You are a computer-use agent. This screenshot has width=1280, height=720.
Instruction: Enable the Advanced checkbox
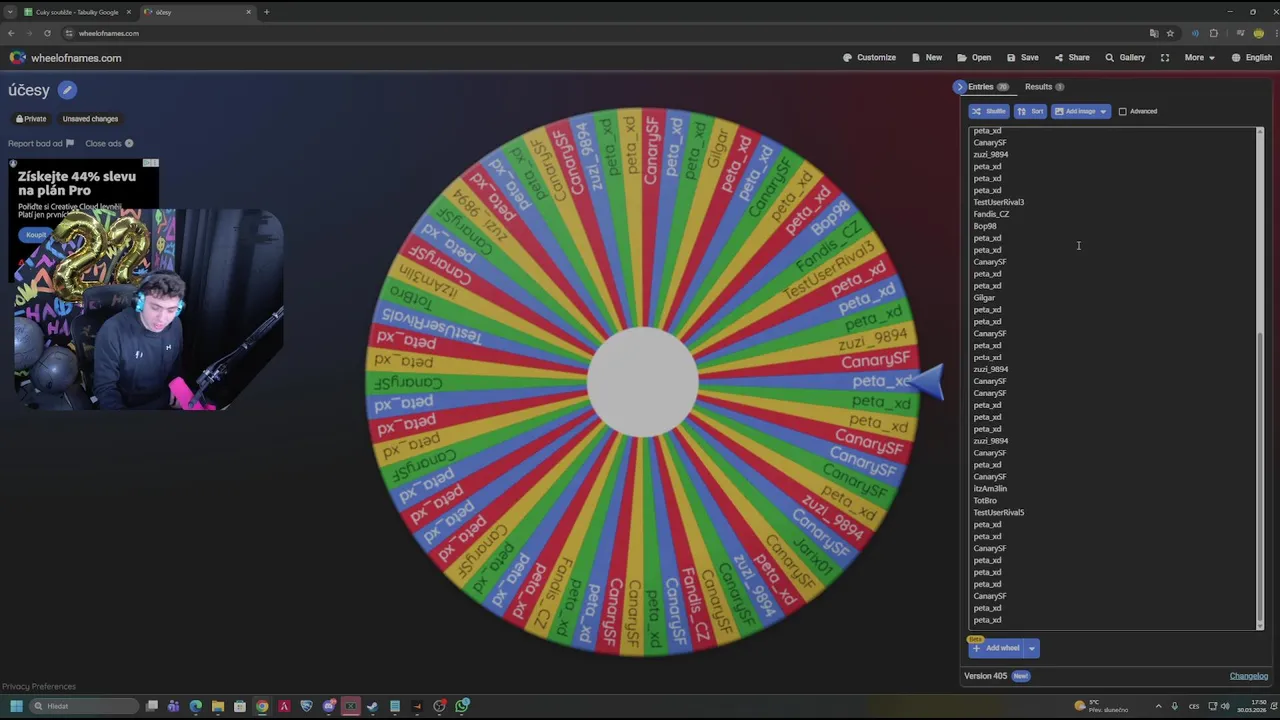pos(1122,111)
